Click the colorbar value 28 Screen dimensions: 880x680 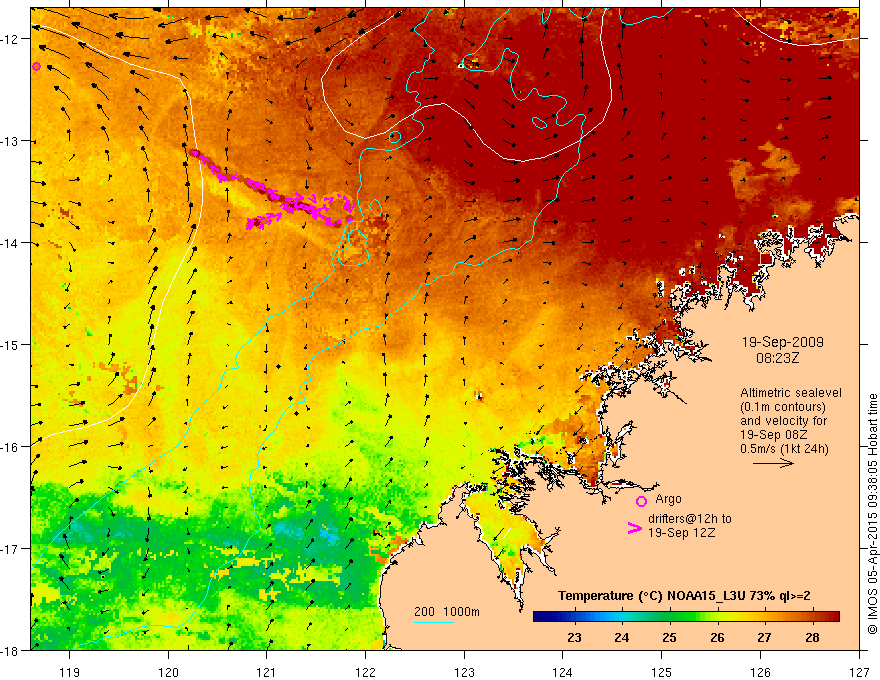812,638
